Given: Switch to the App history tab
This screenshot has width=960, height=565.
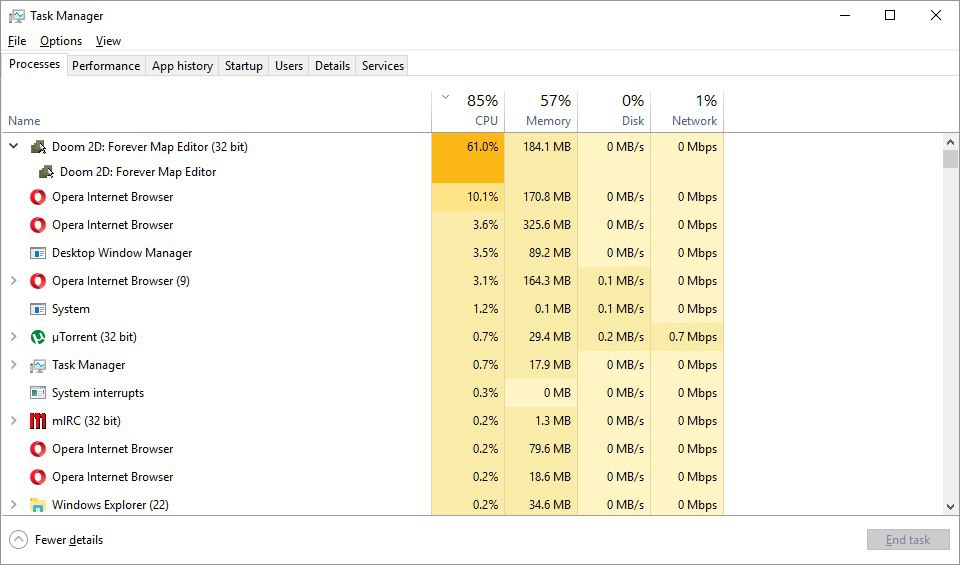Looking at the screenshot, I should point(182,65).
